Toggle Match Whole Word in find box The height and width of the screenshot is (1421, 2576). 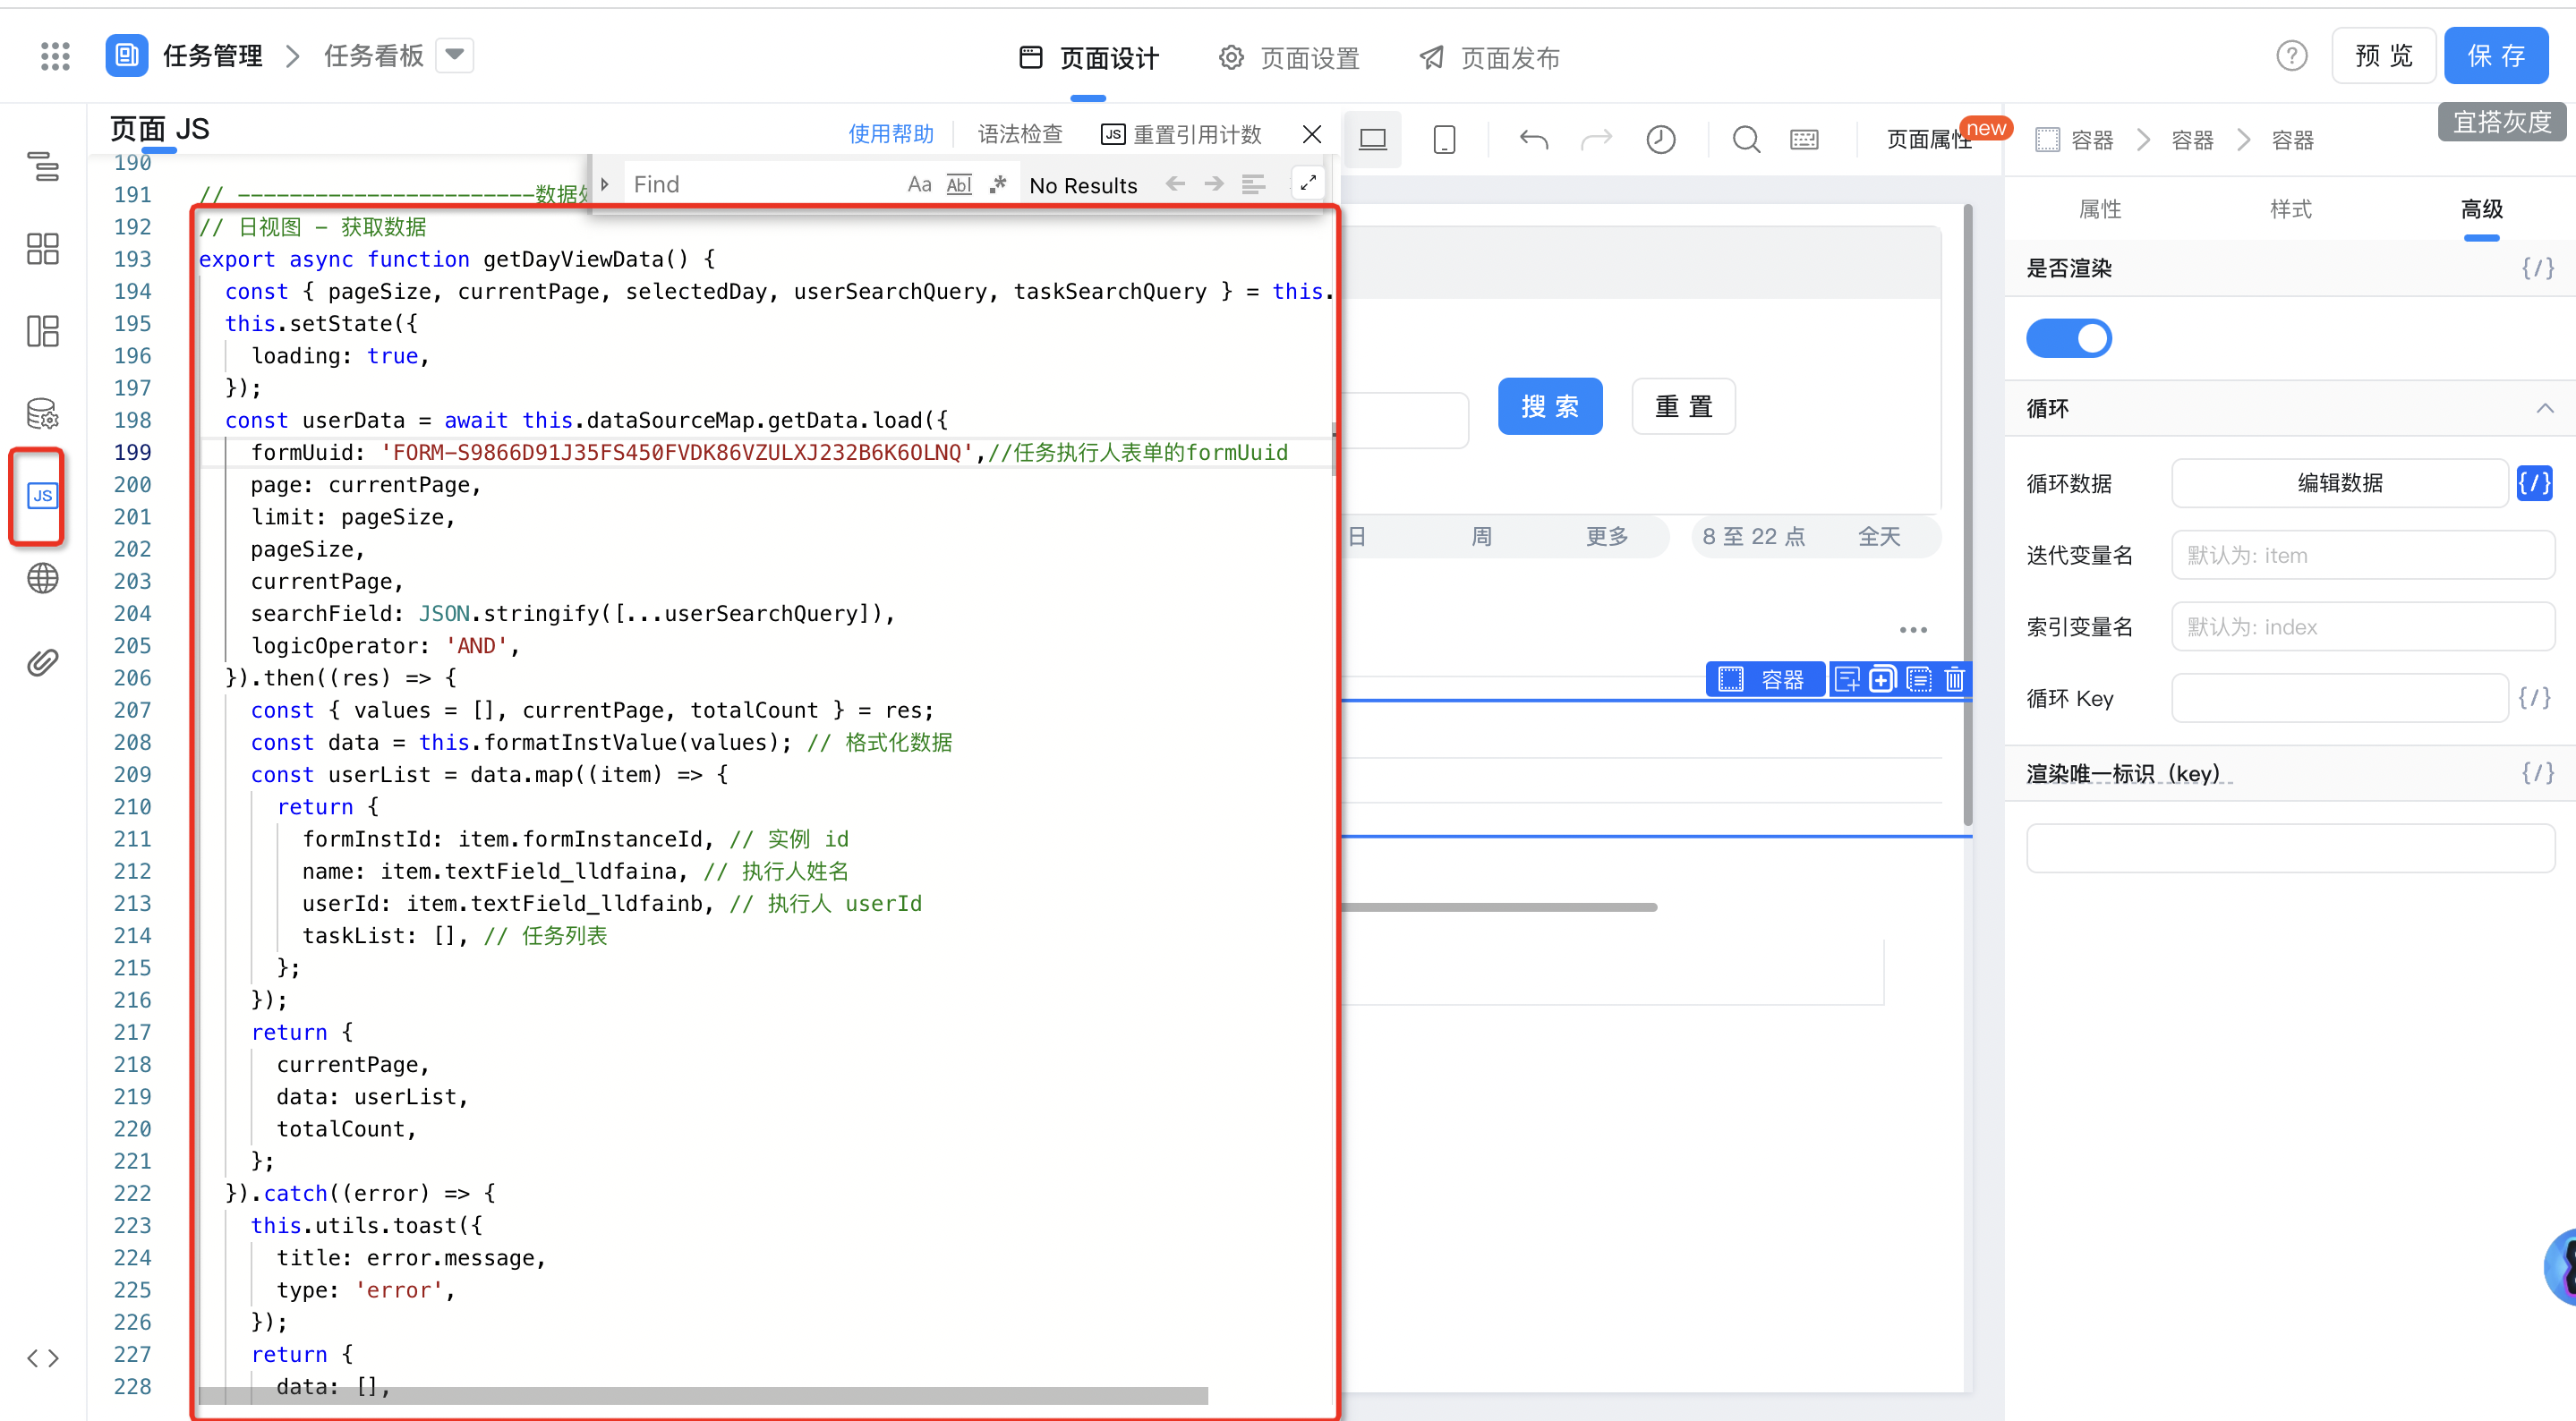click(x=959, y=184)
